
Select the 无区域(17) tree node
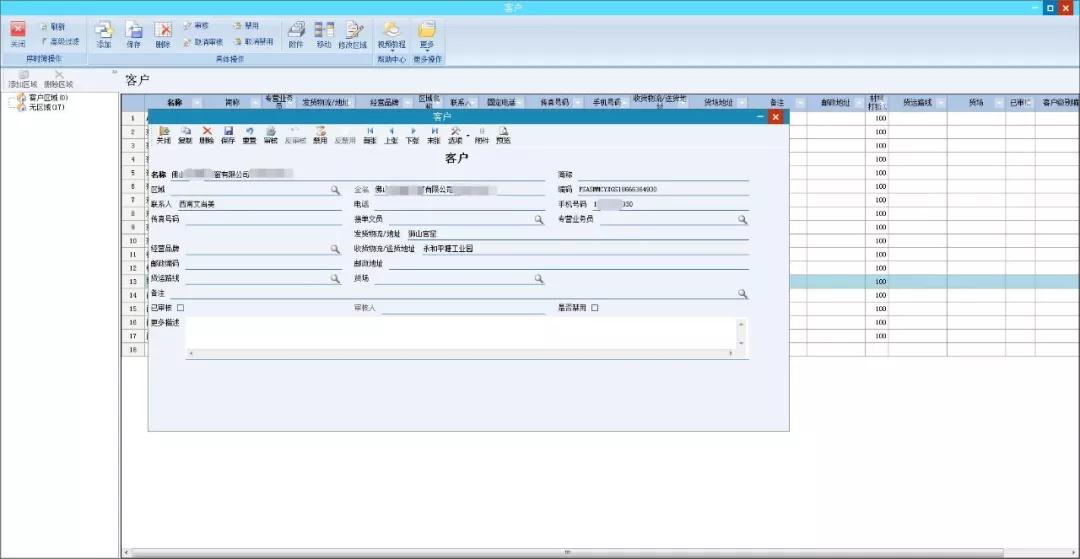pos(43,107)
